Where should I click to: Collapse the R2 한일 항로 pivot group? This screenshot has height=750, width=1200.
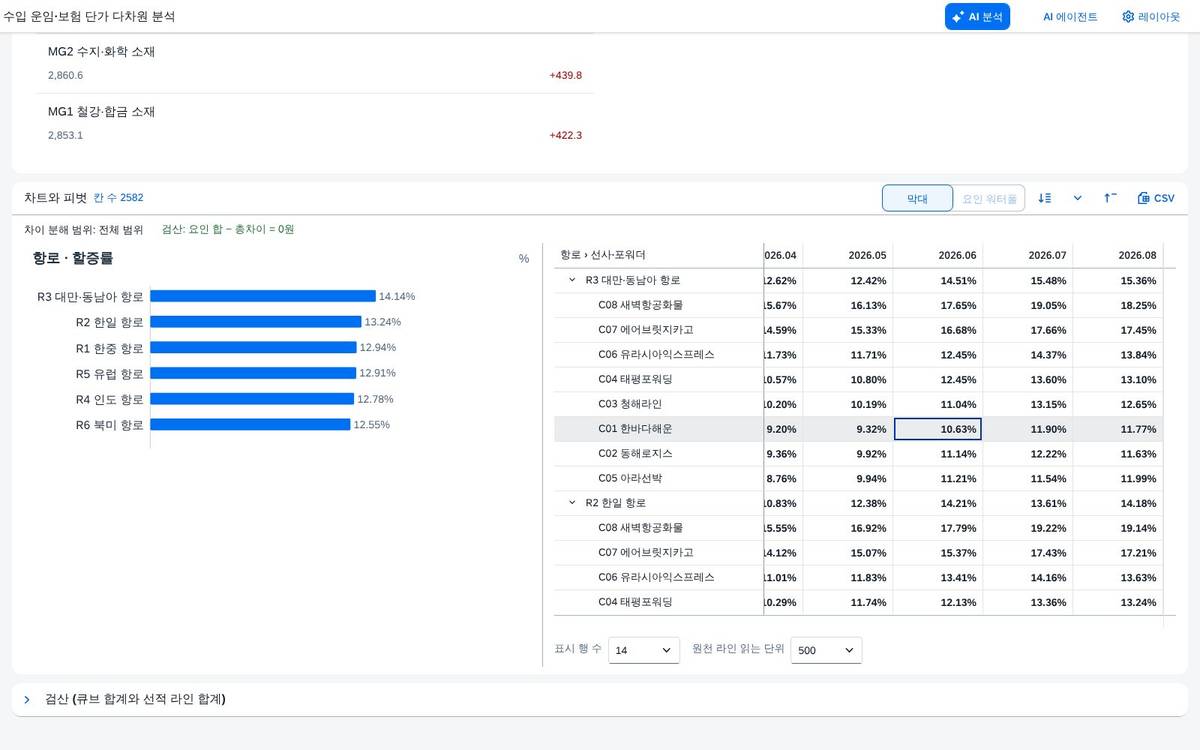[x=572, y=503]
